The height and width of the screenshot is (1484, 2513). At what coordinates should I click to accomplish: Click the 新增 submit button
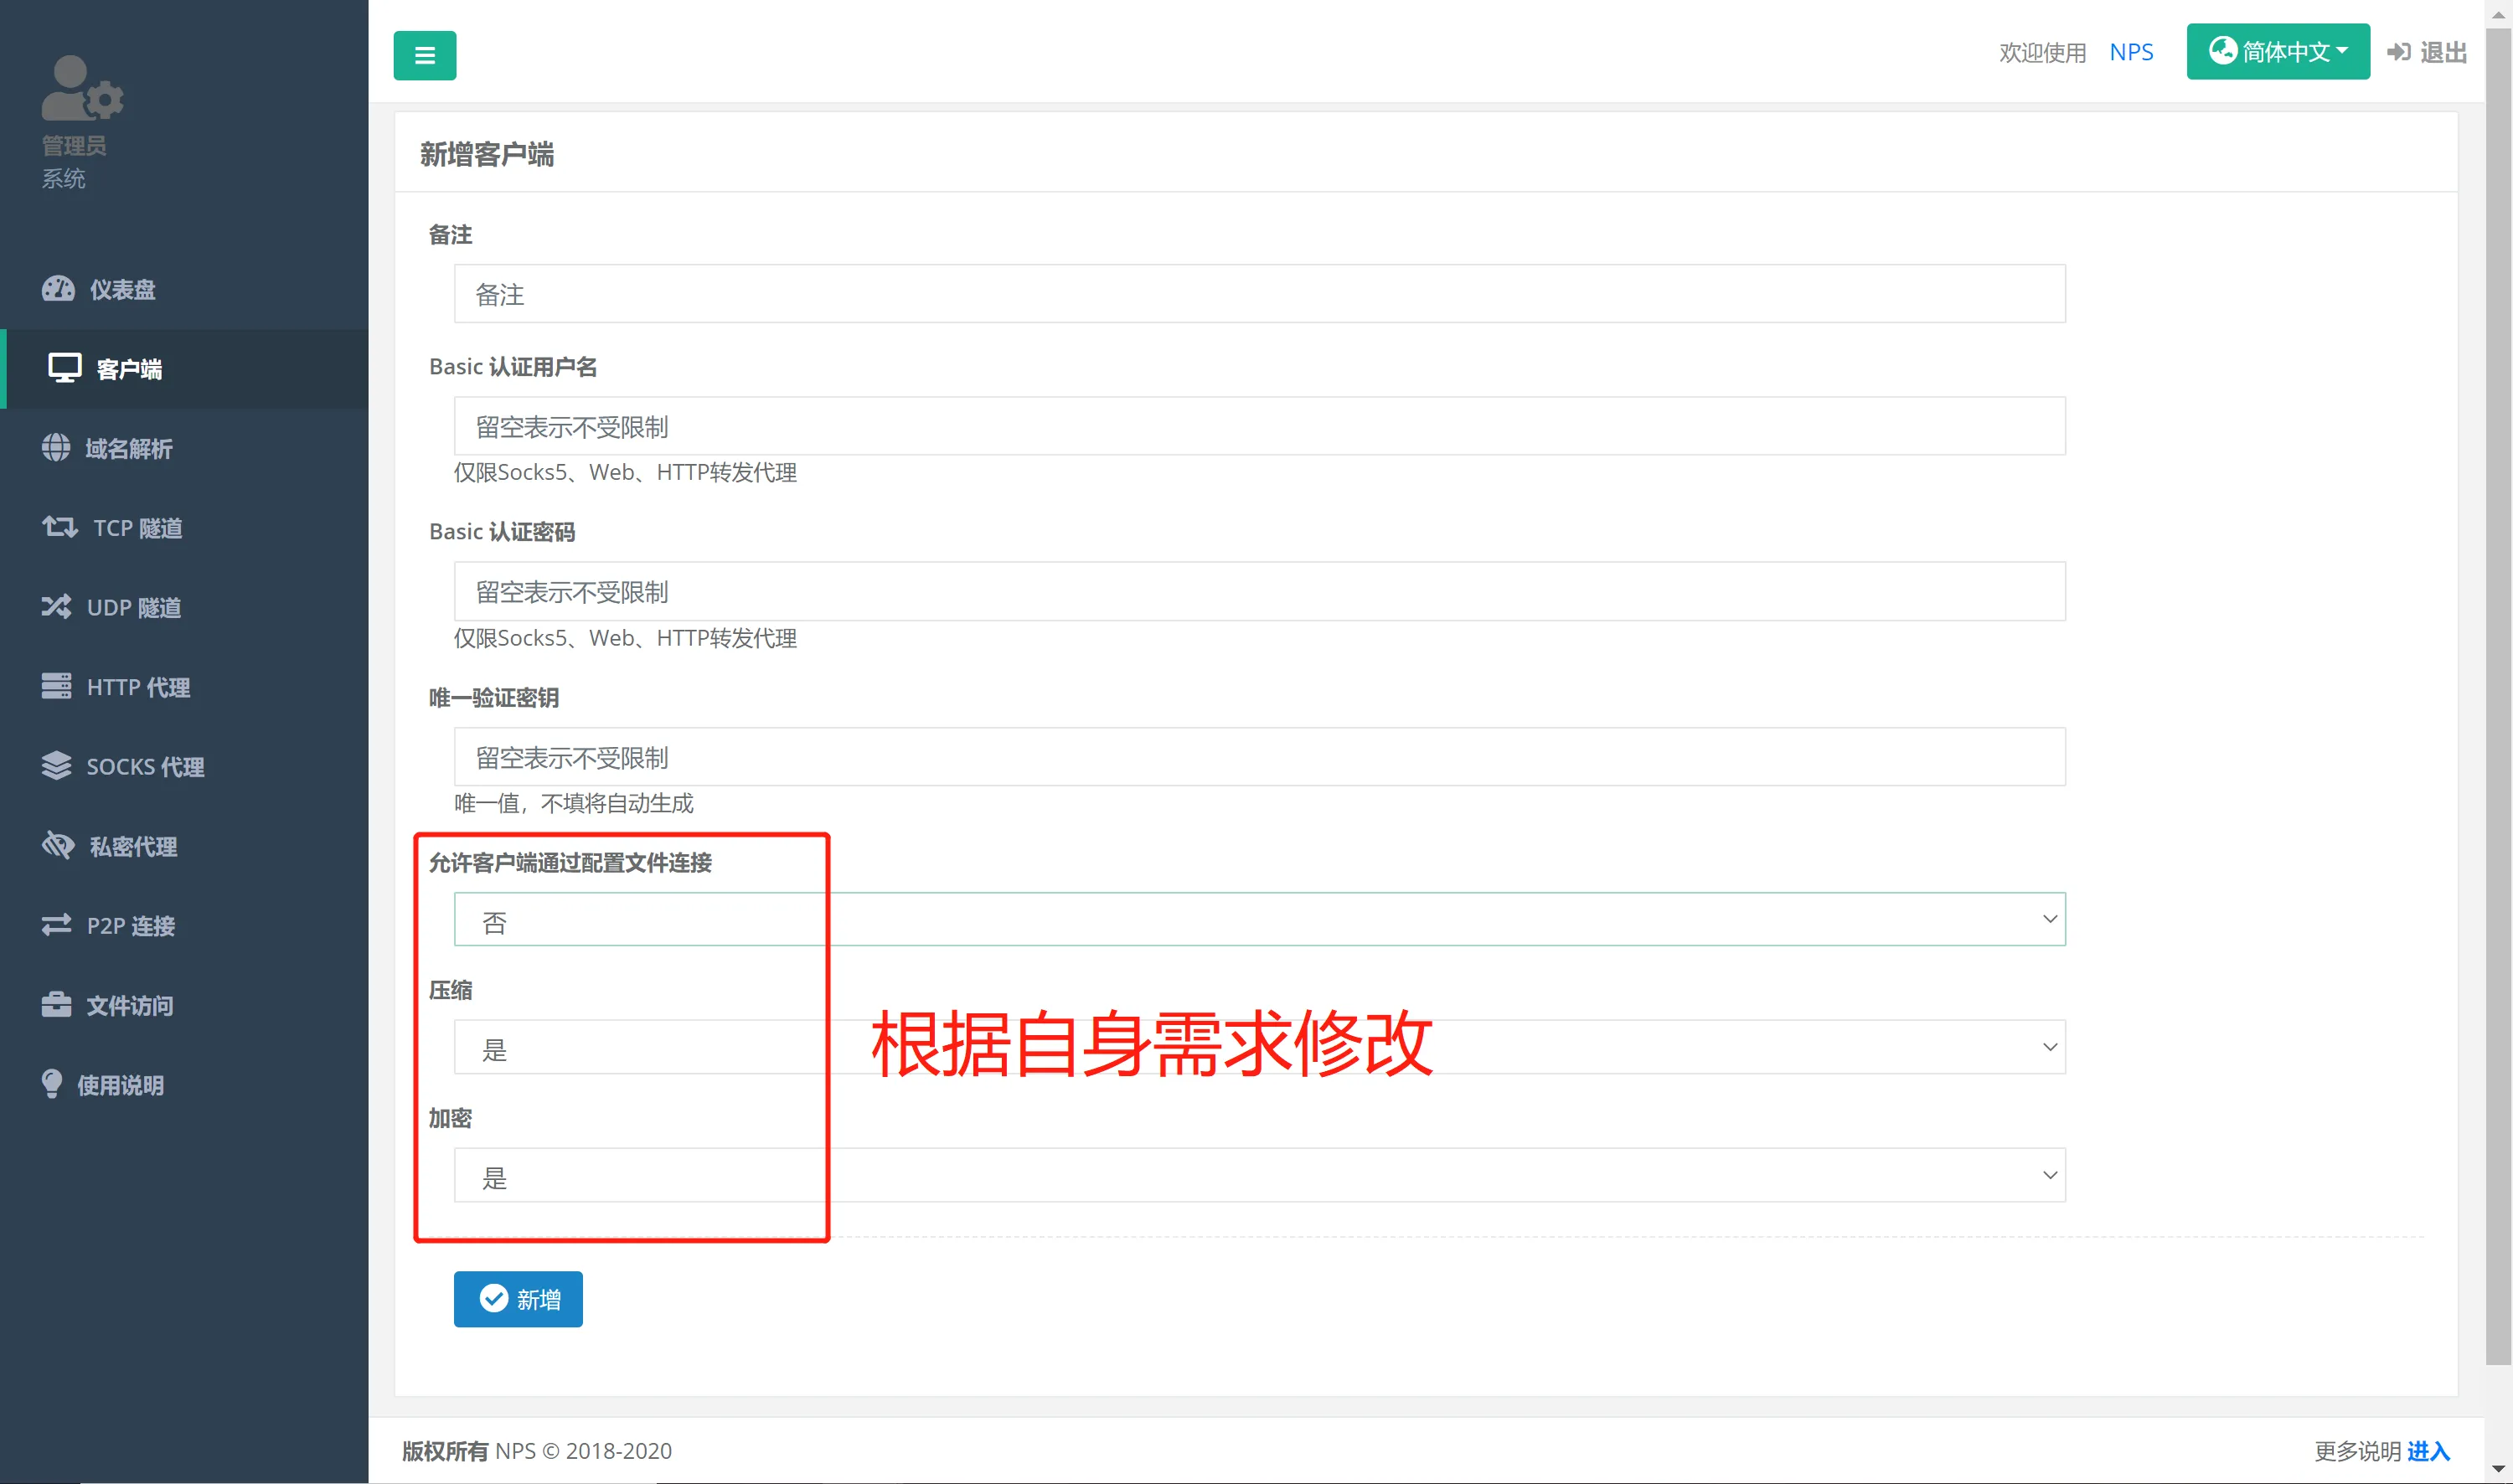pyautogui.click(x=518, y=1299)
